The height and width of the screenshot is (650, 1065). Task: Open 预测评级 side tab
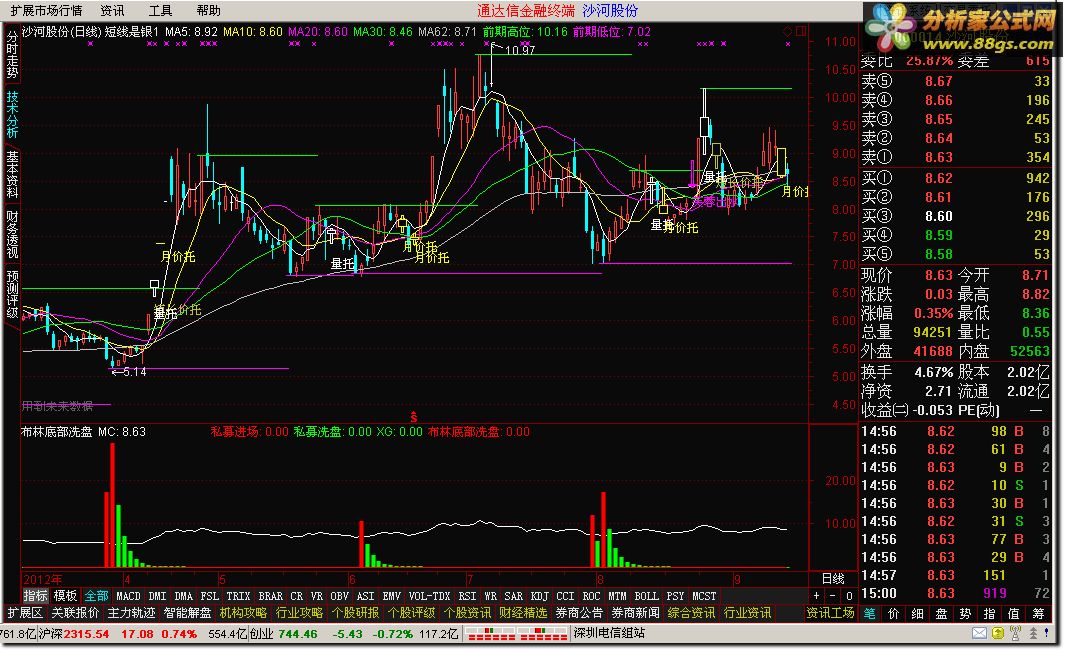coord(12,294)
